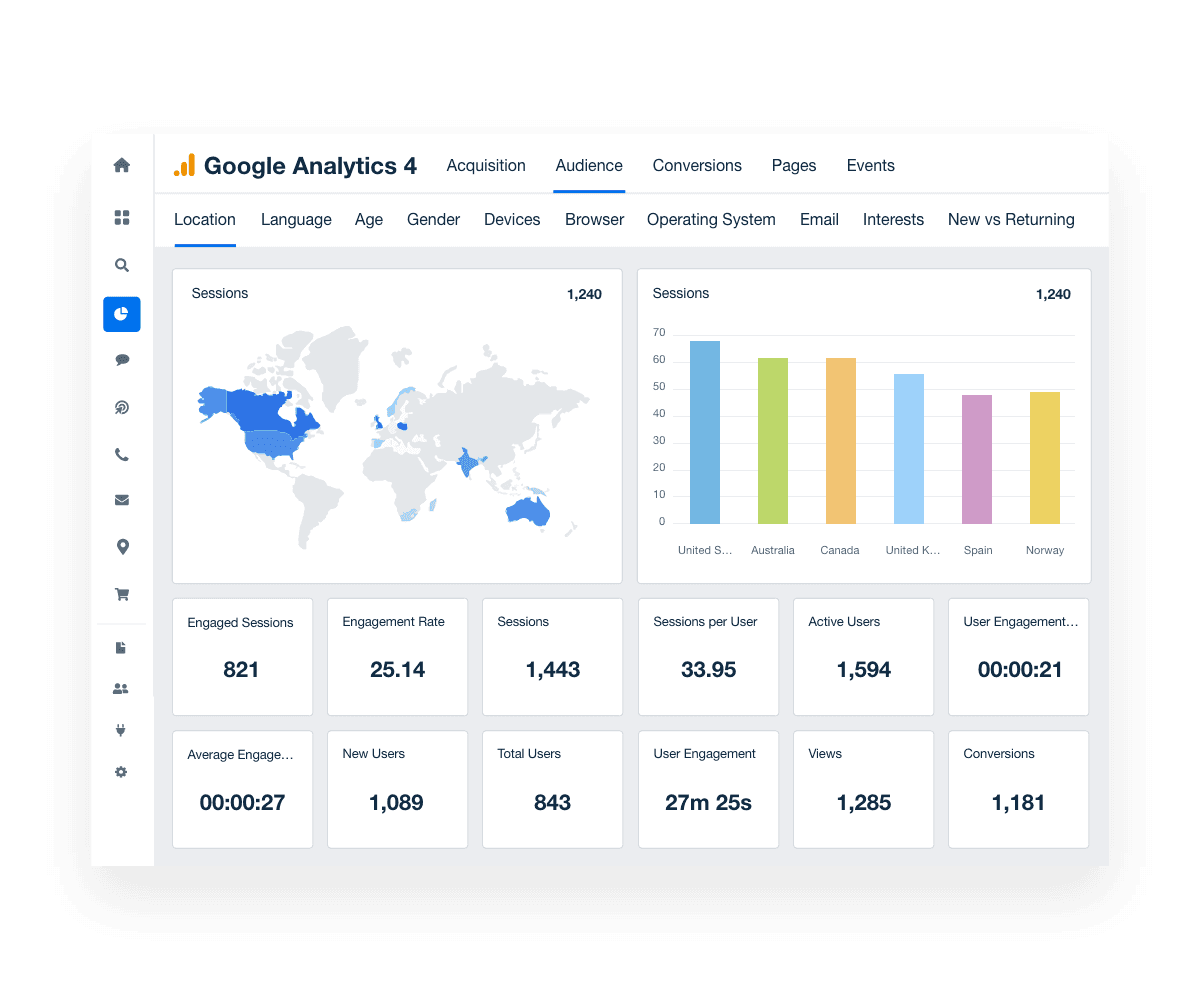Open the Acquisition section

click(x=486, y=165)
